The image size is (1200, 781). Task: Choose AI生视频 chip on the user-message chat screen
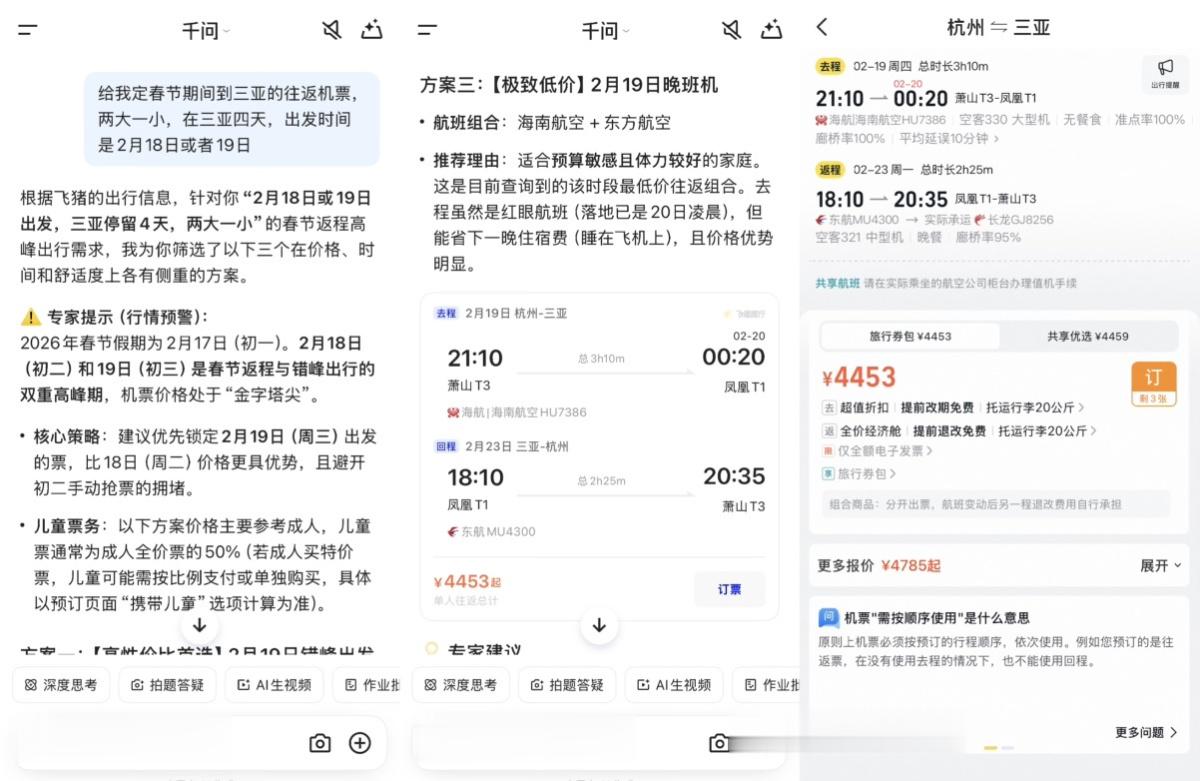tap(274, 685)
